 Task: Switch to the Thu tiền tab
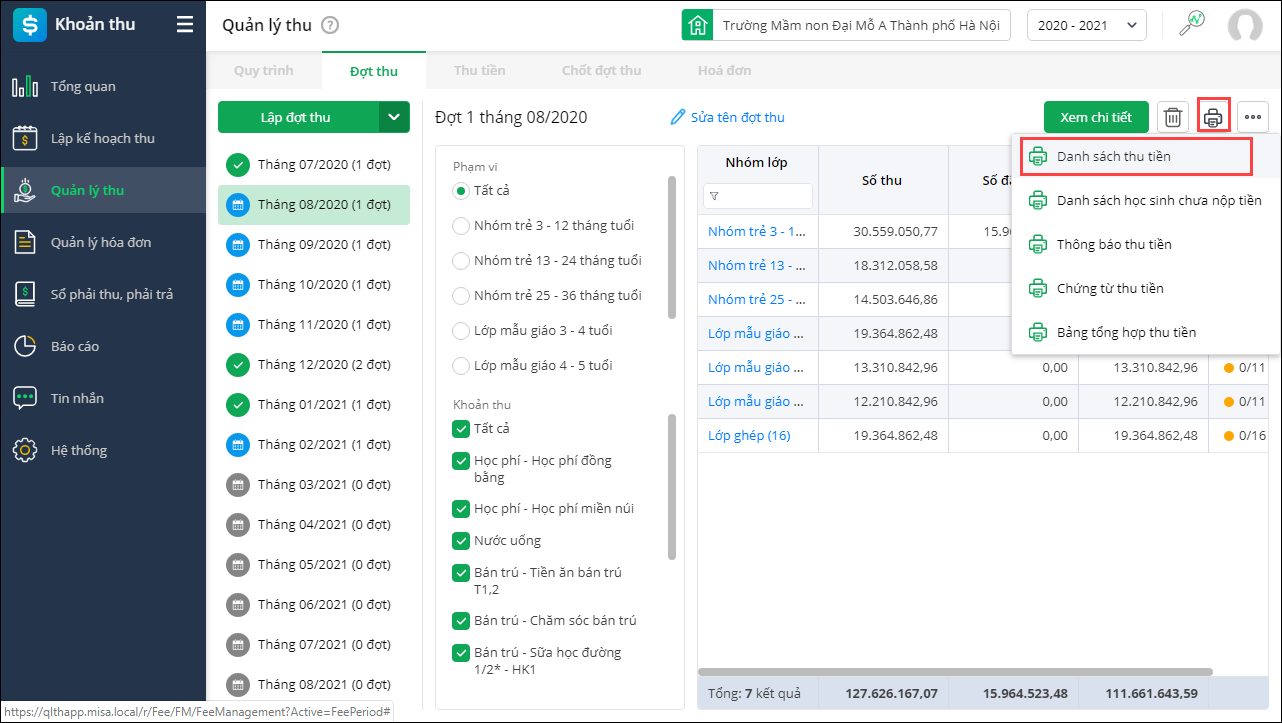click(479, 71)
